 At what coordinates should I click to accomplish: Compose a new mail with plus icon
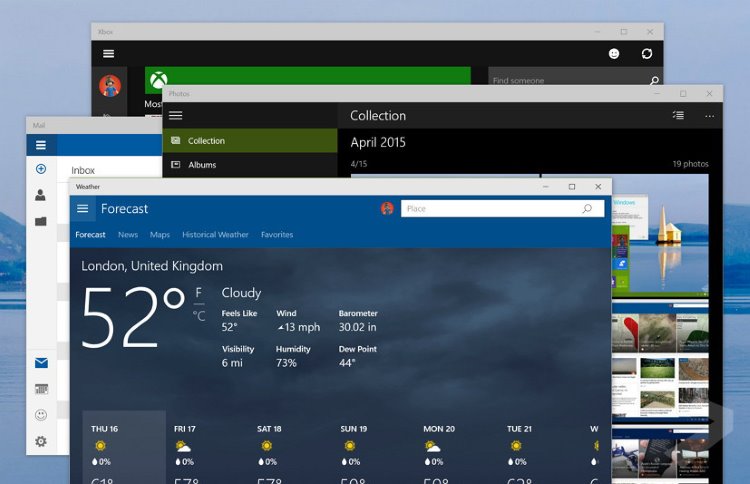tap(41, 169)
